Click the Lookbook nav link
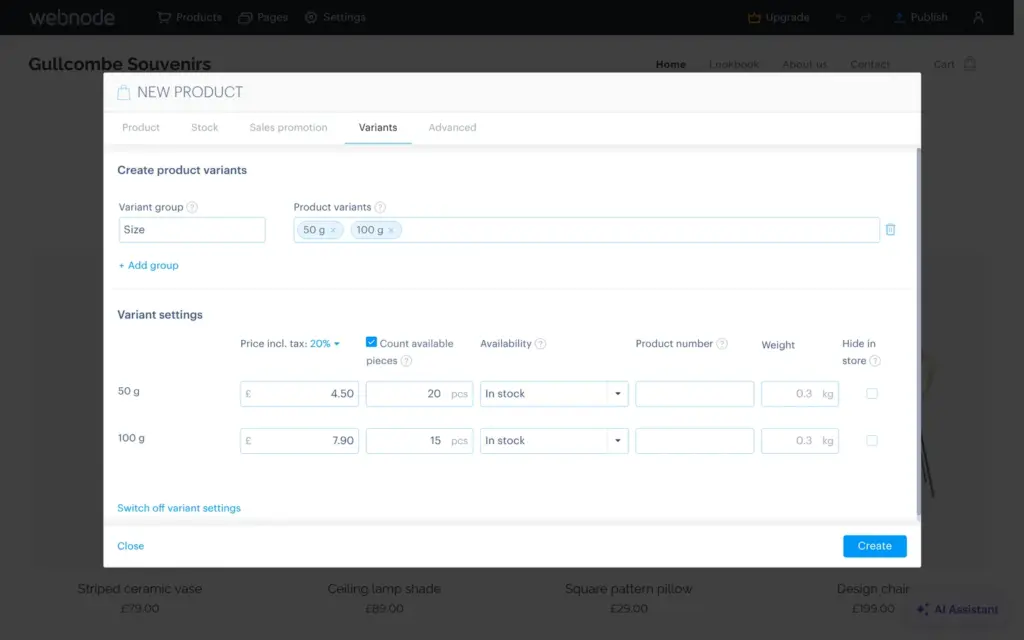The width and height of the screenshot is (1024, 640). click(734, 64)
